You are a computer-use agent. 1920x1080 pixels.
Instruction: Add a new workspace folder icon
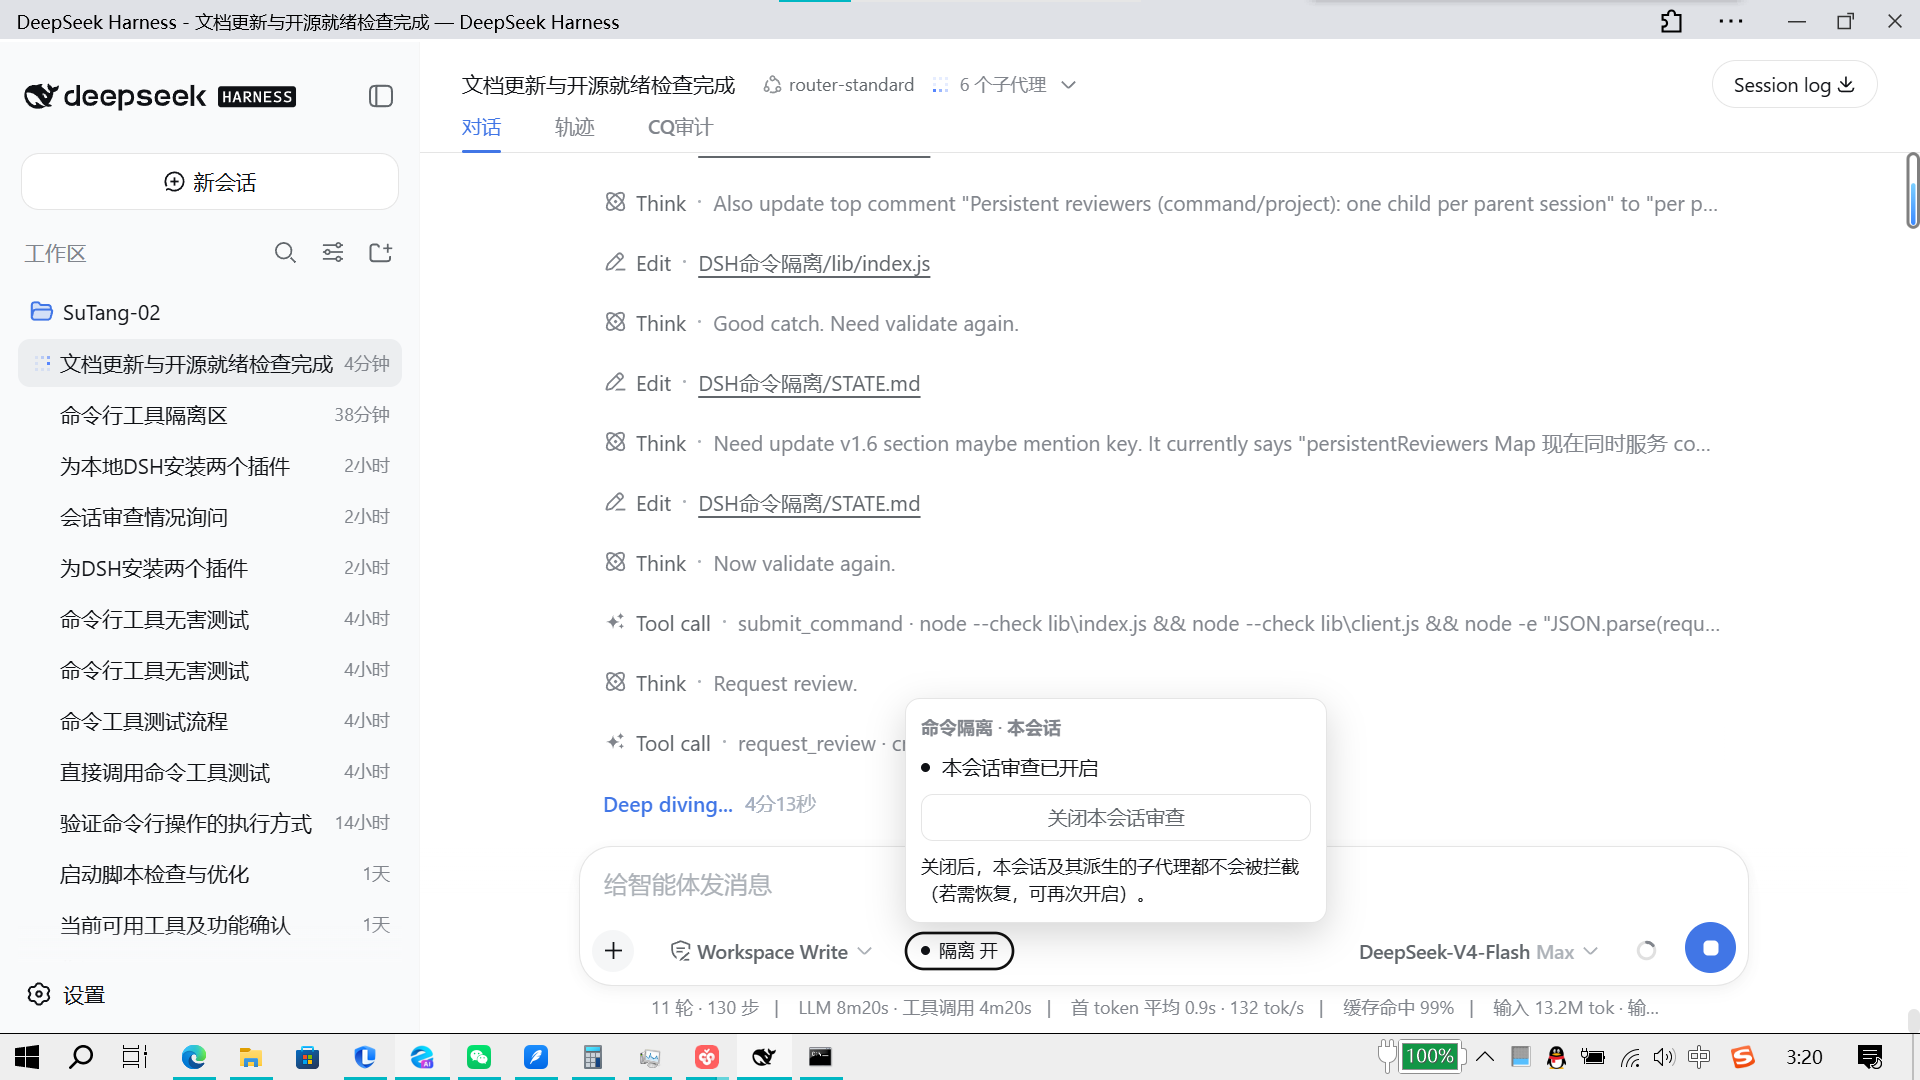[381, 253]
